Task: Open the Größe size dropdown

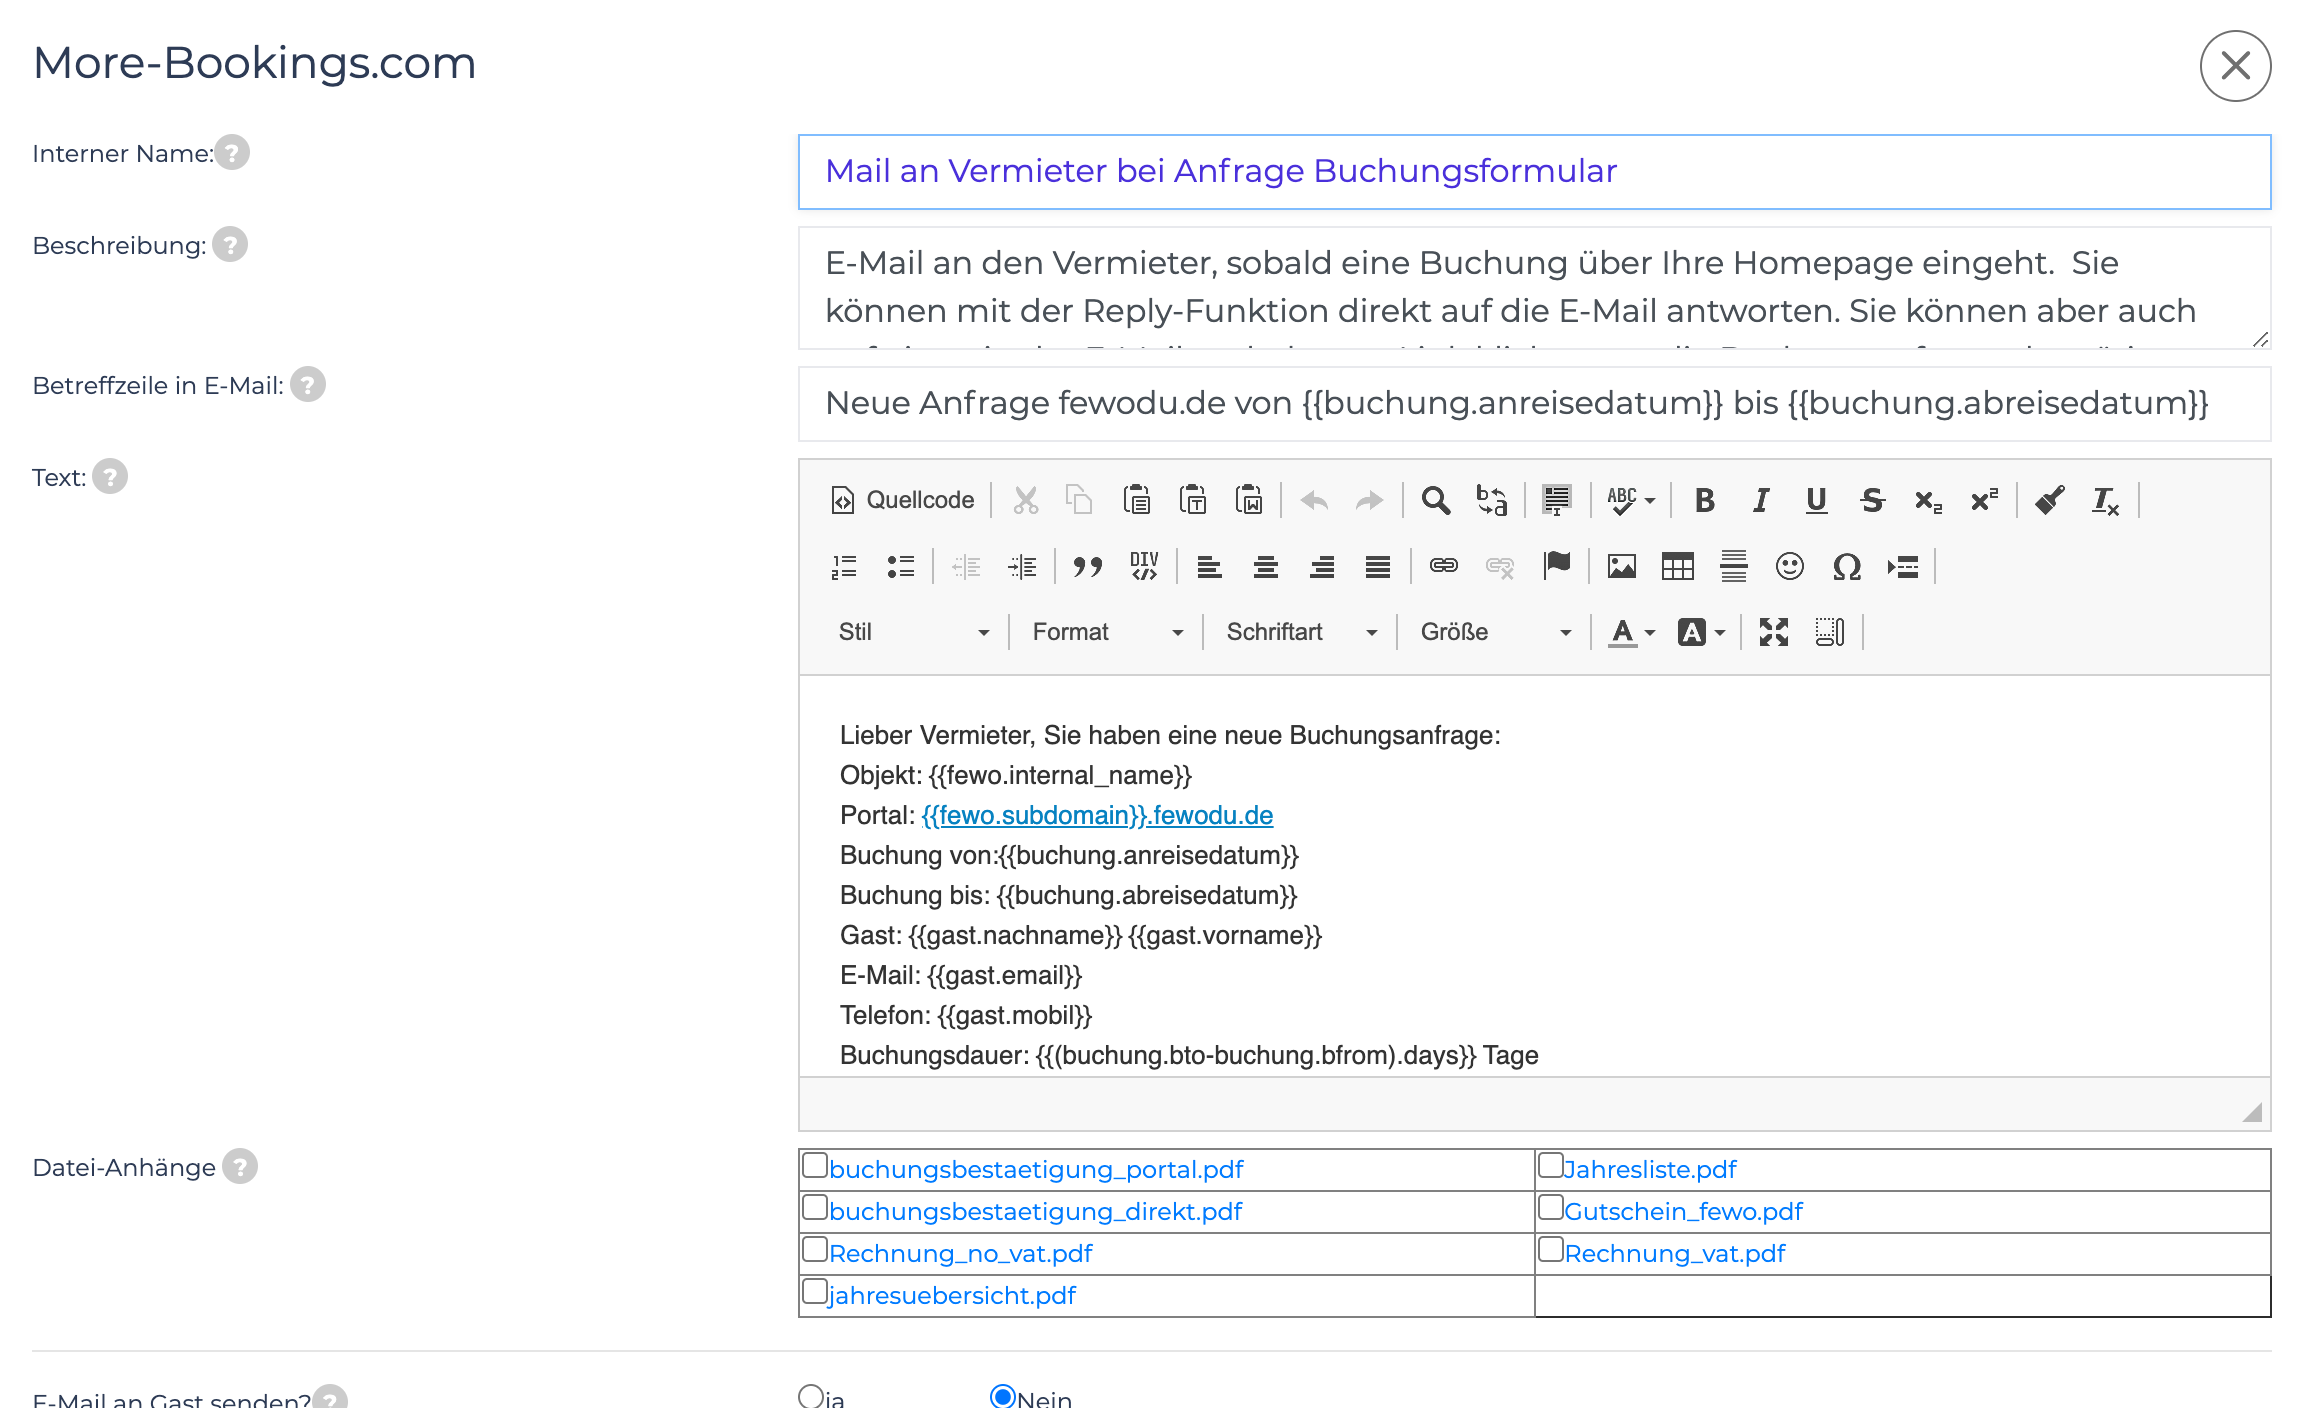Action: click(x=1496, y=632)
